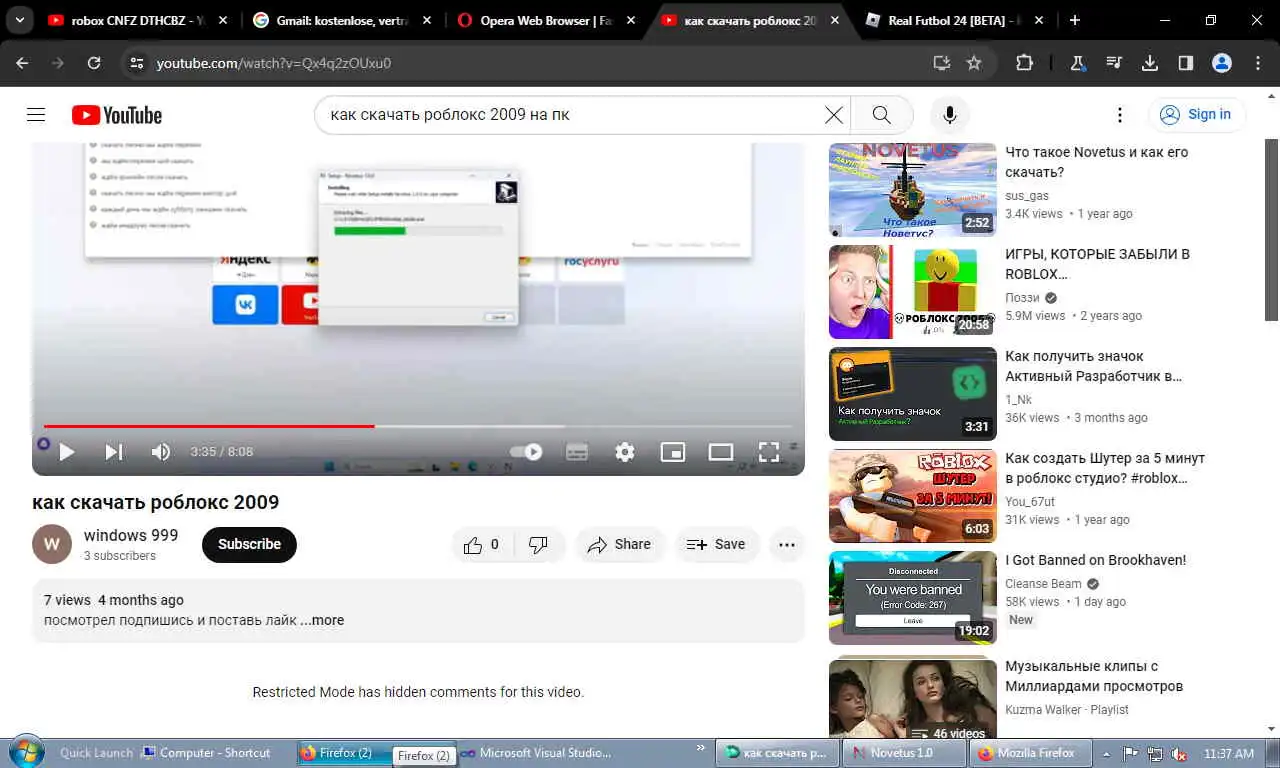1280x768 pixels.
Task: Switch to the Microsoft Visual Studio taskbar item
Action: pos(536,753)
